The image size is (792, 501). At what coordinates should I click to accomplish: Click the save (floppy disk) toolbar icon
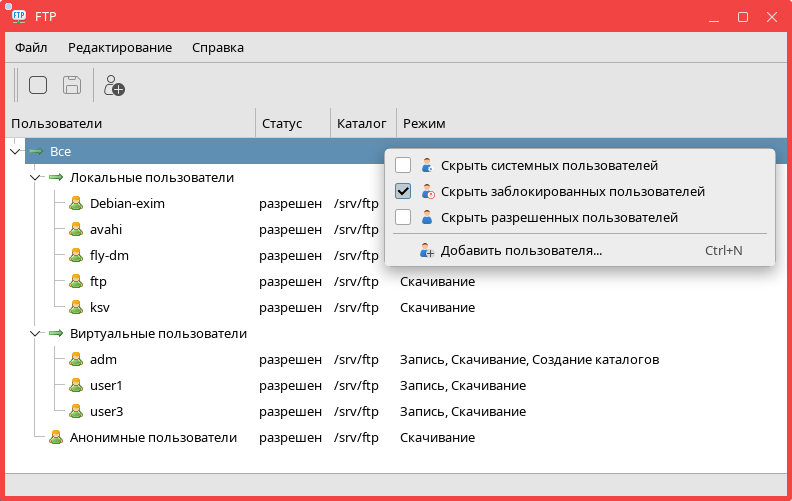click(x=72, y=85)
